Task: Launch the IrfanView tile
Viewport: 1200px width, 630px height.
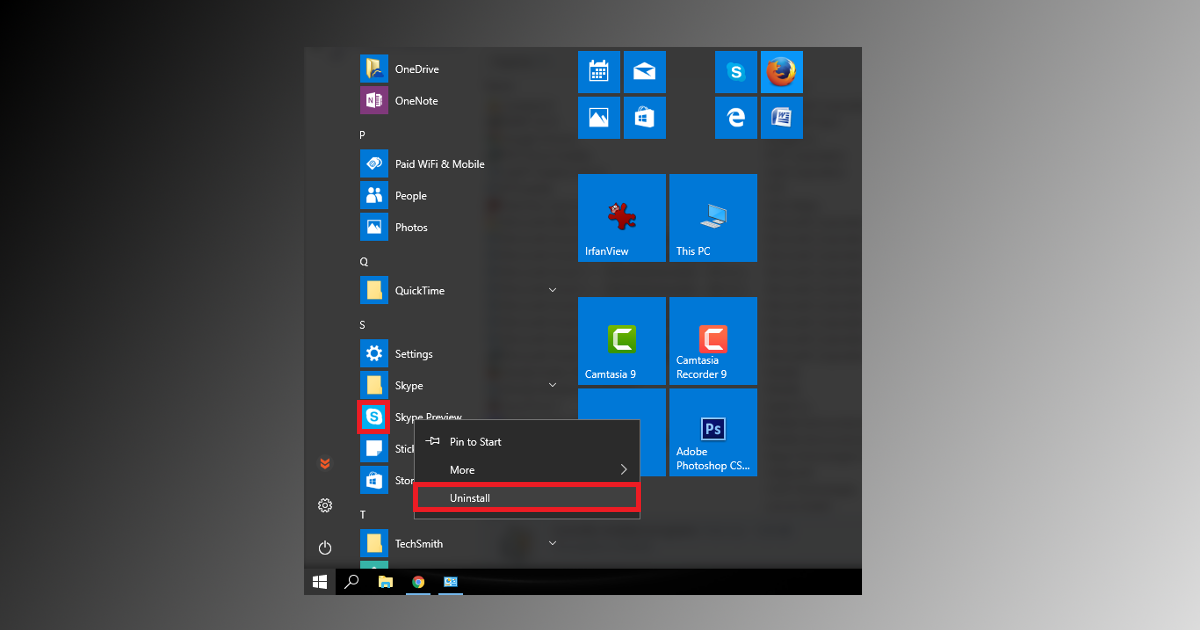Action: (x=621, y=218)
